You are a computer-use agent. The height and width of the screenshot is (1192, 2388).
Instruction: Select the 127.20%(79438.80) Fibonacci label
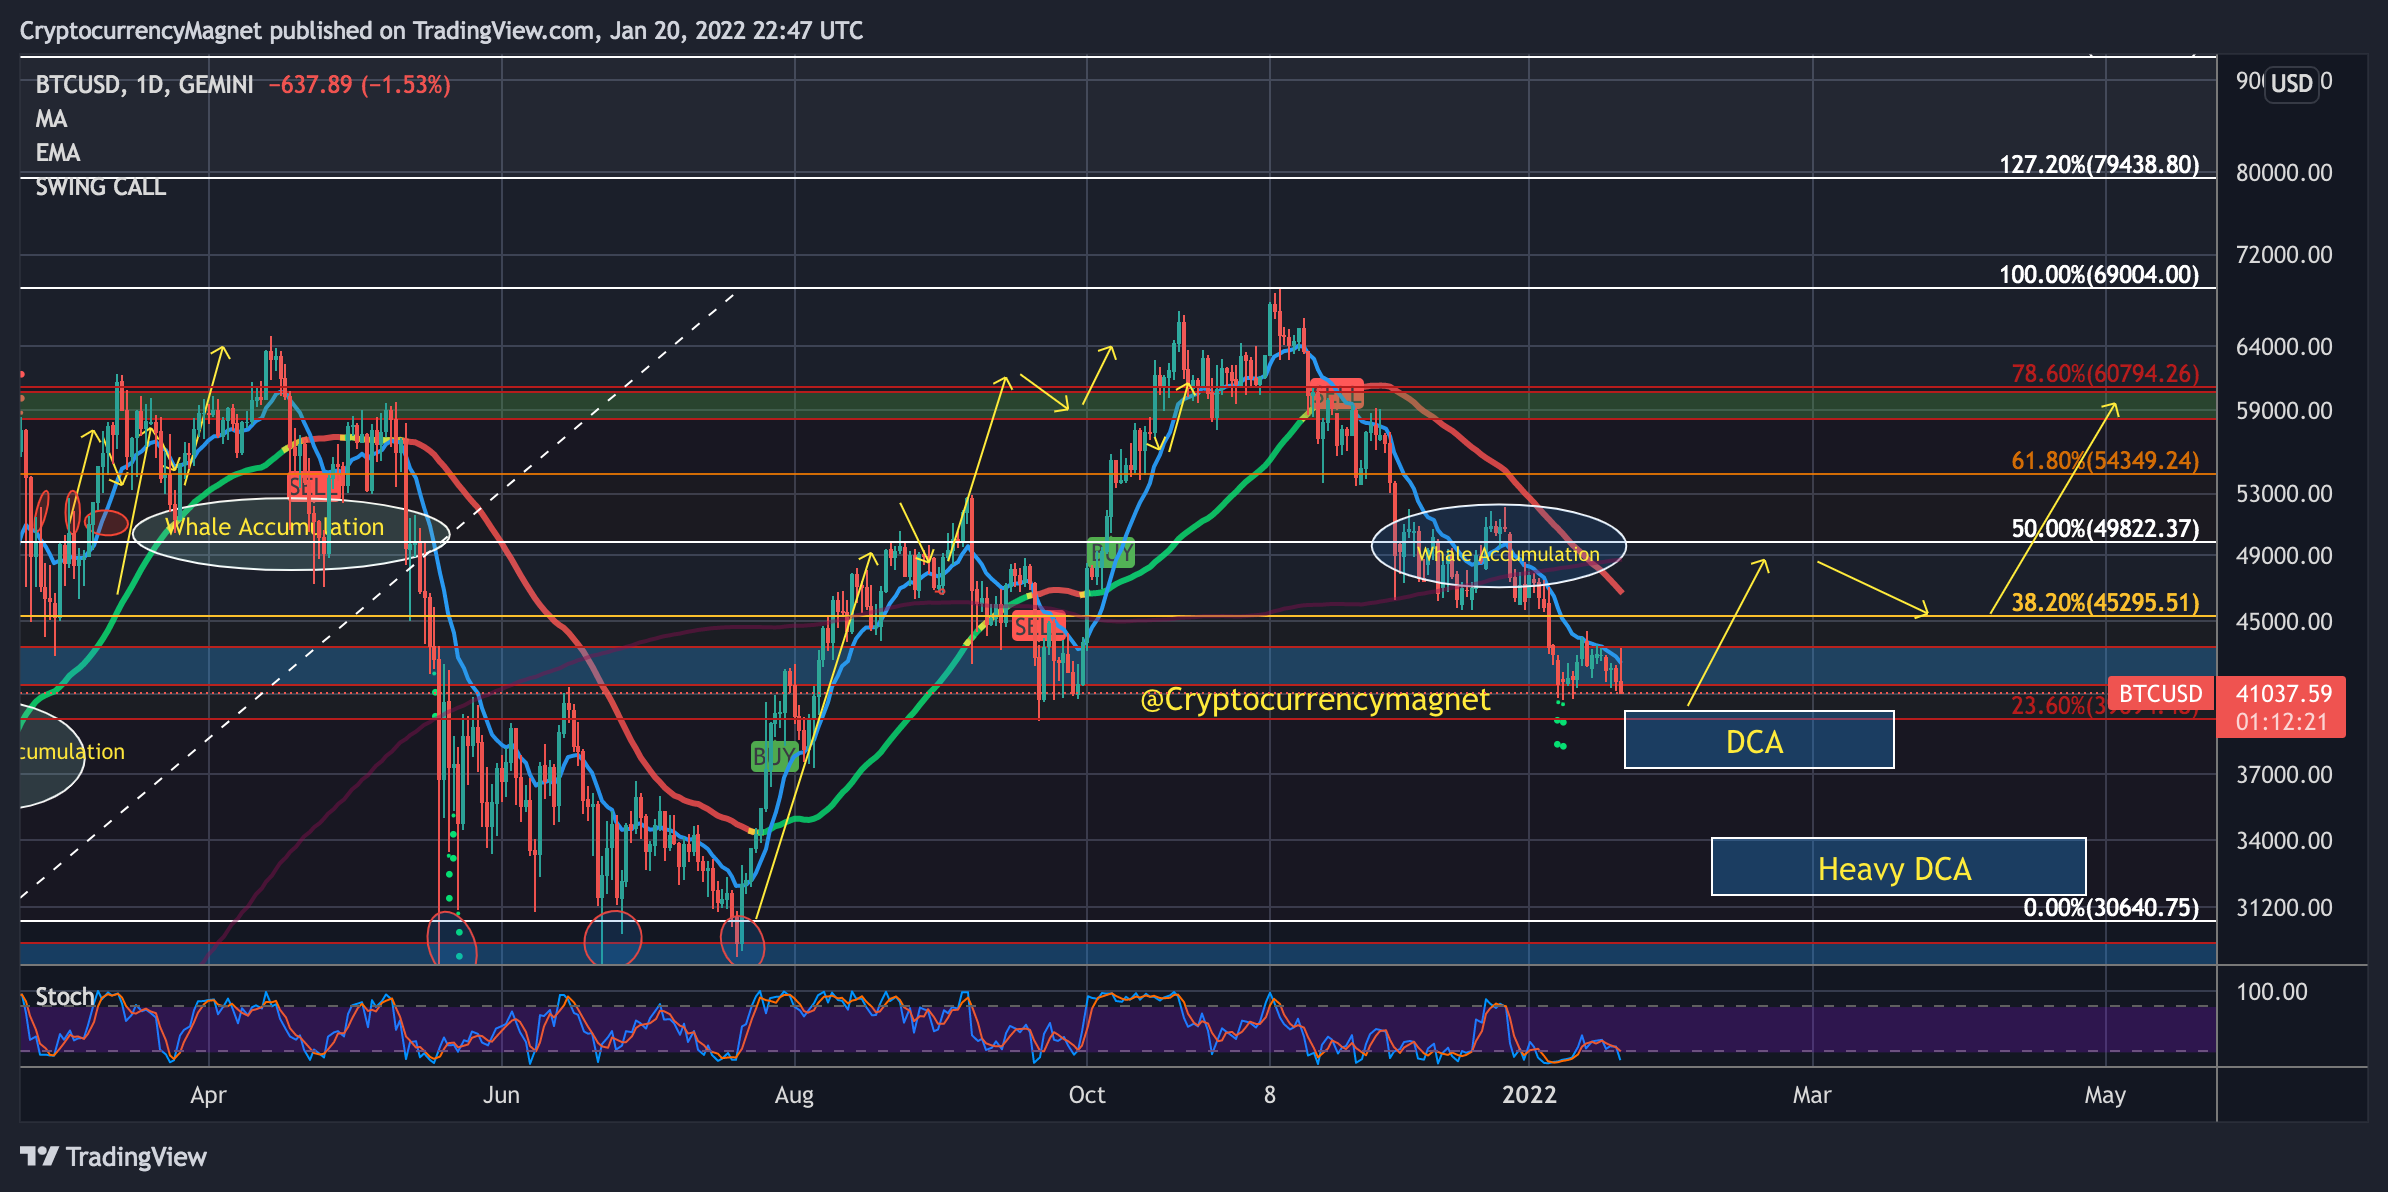(2098, 164)
